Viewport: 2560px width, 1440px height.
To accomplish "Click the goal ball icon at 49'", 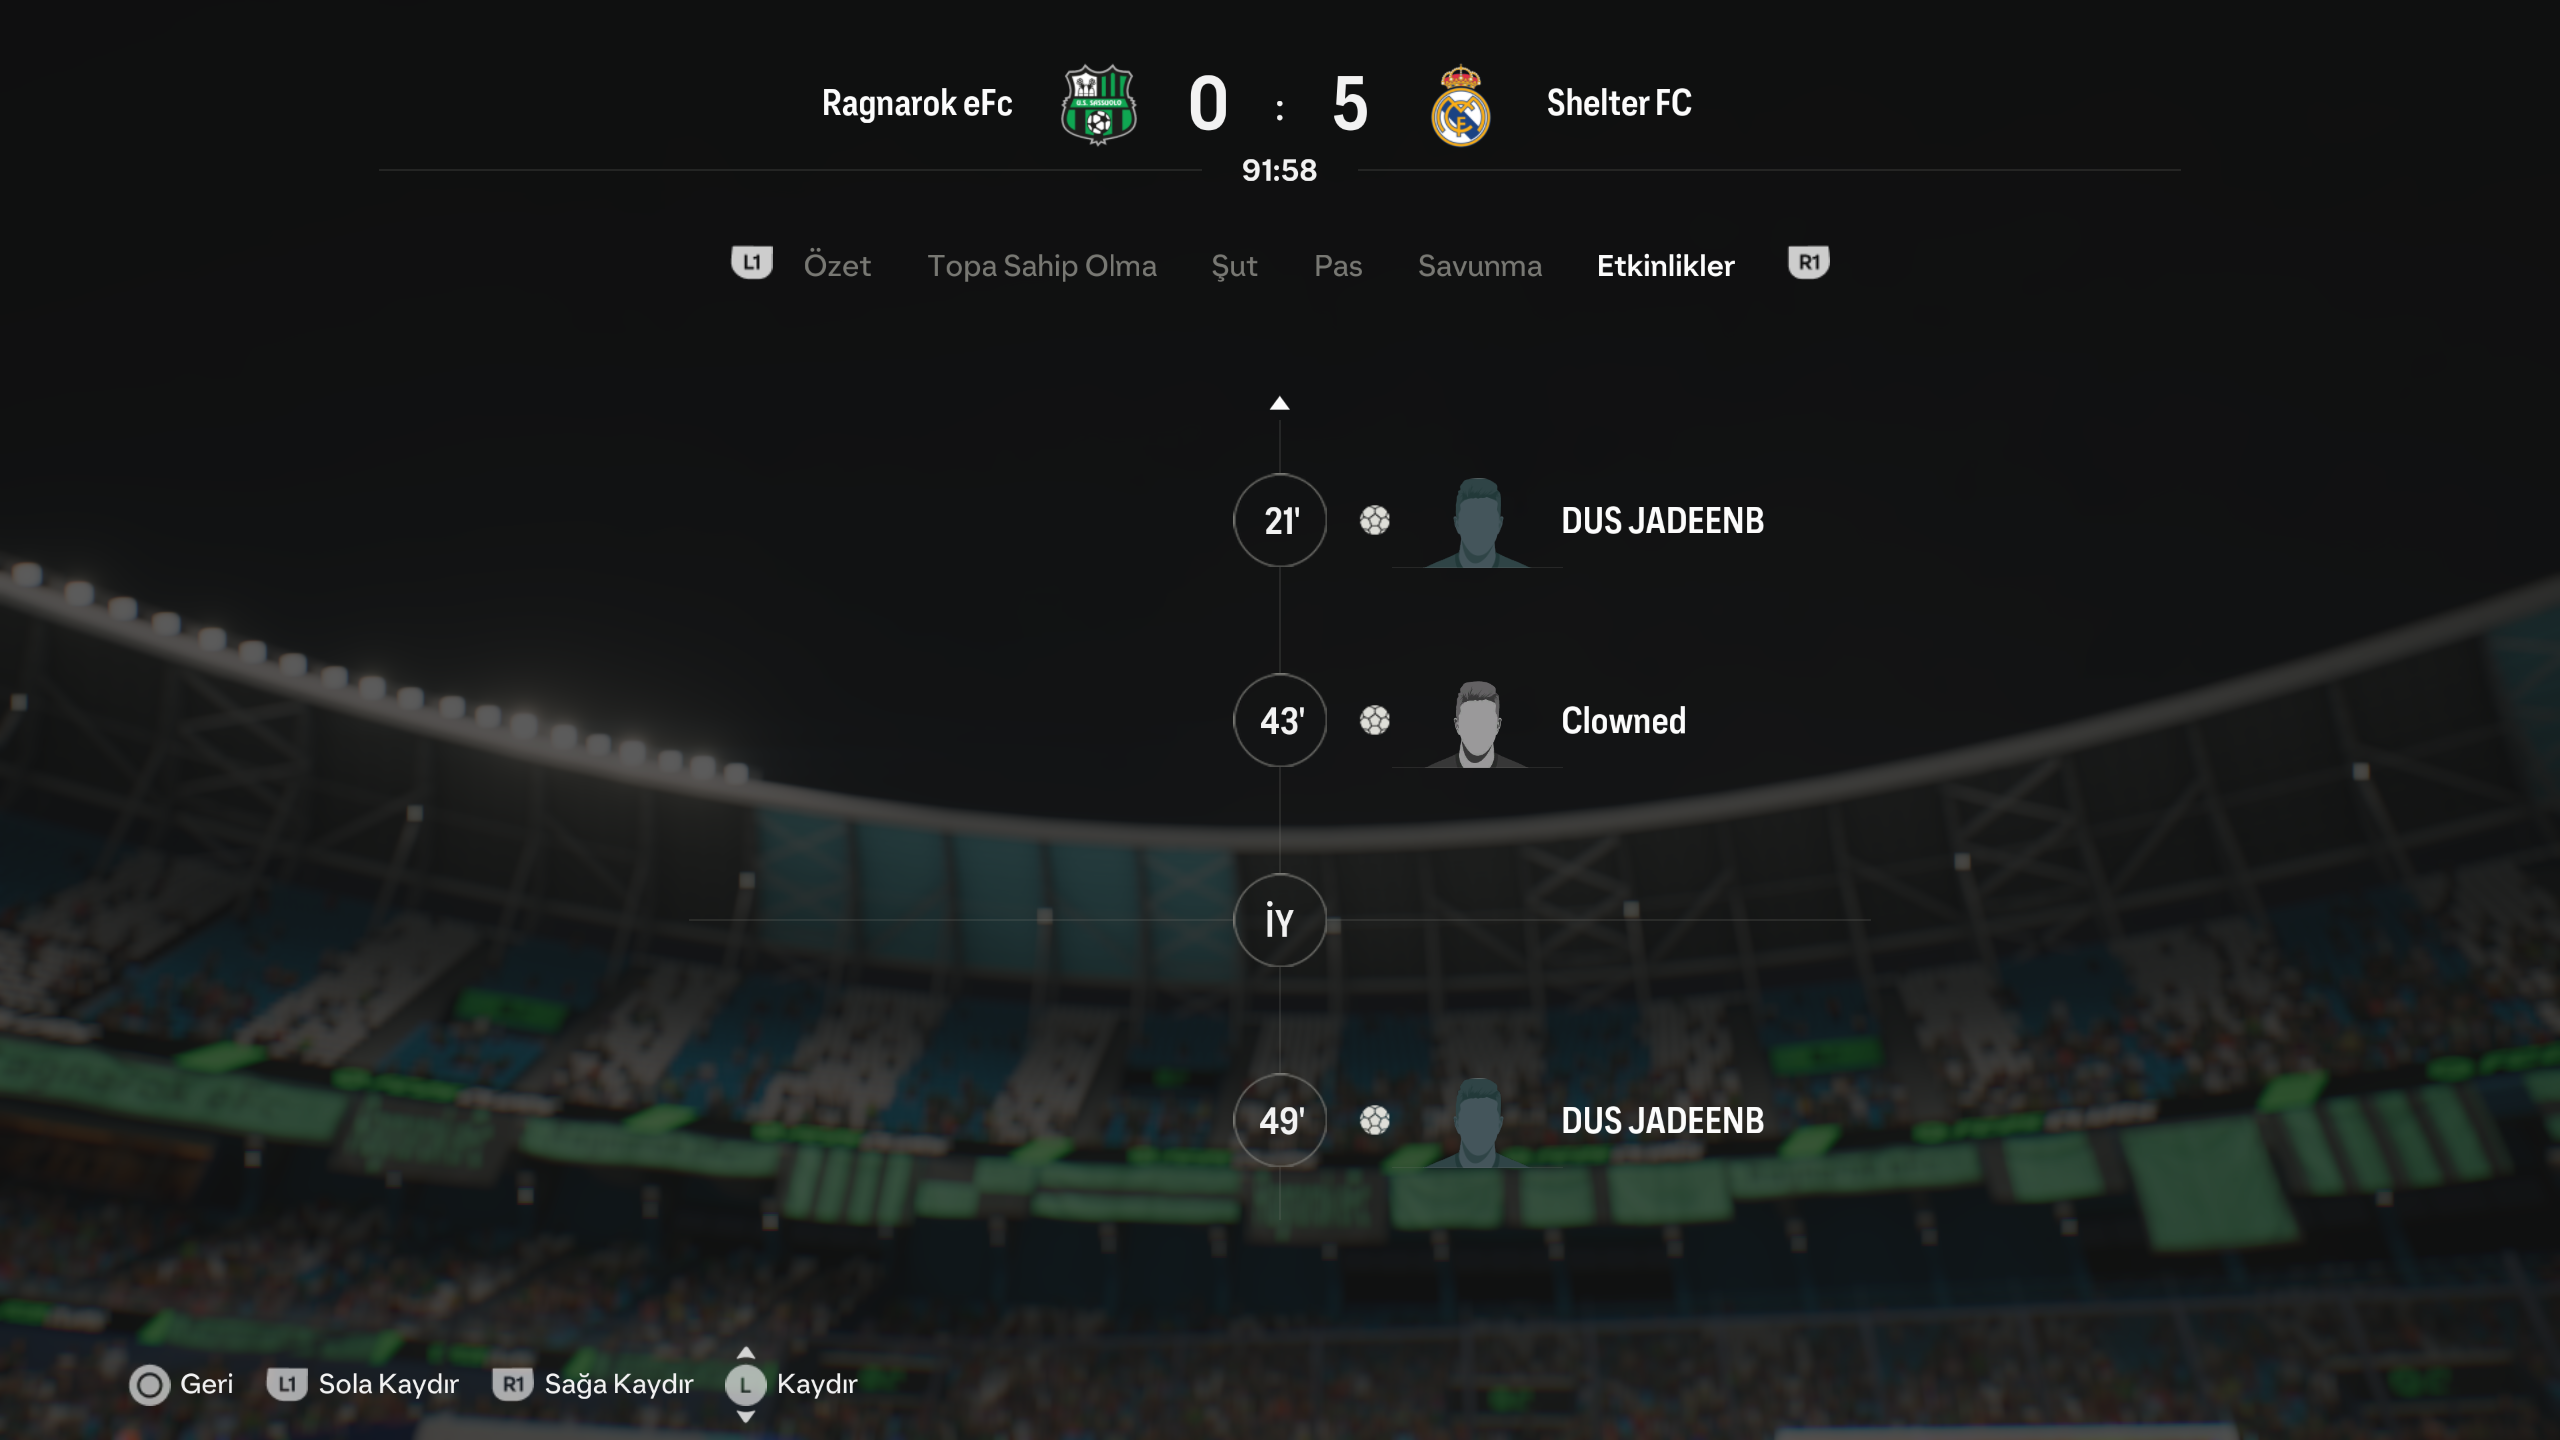I will [x=1375, y=1120].
